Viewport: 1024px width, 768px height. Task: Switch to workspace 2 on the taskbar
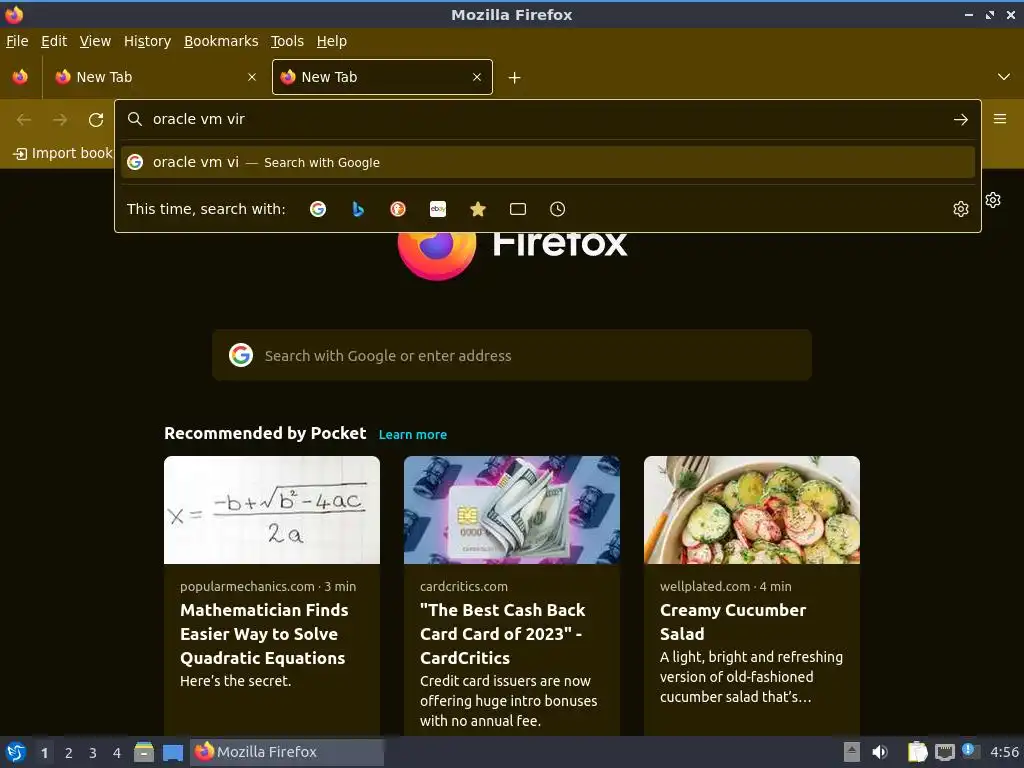[x=69, y=753]
